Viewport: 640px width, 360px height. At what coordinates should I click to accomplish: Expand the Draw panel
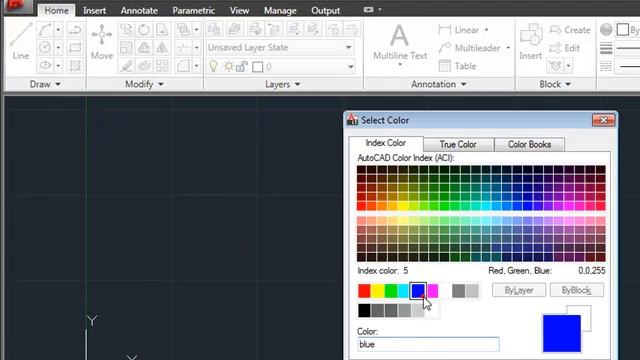point(45,84)
